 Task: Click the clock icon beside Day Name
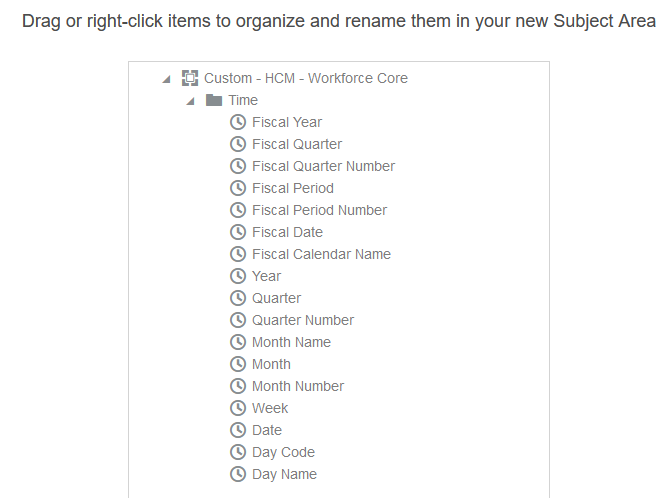click(x=238, y=474)
